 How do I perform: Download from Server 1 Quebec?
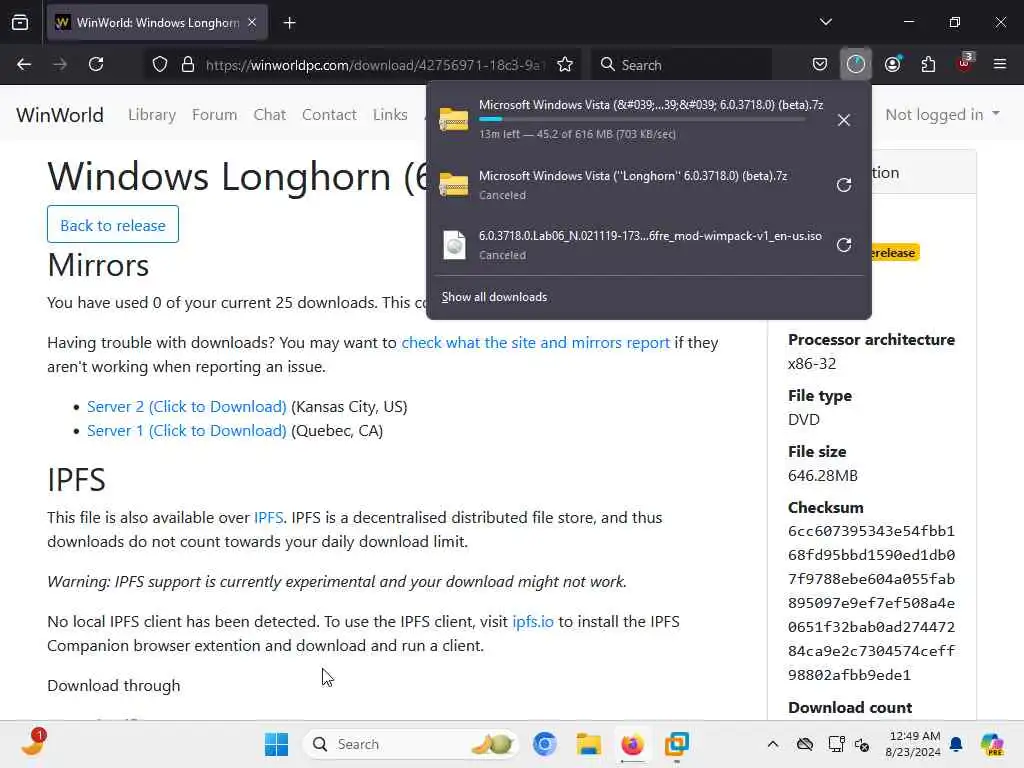click(x=187, y=430)
